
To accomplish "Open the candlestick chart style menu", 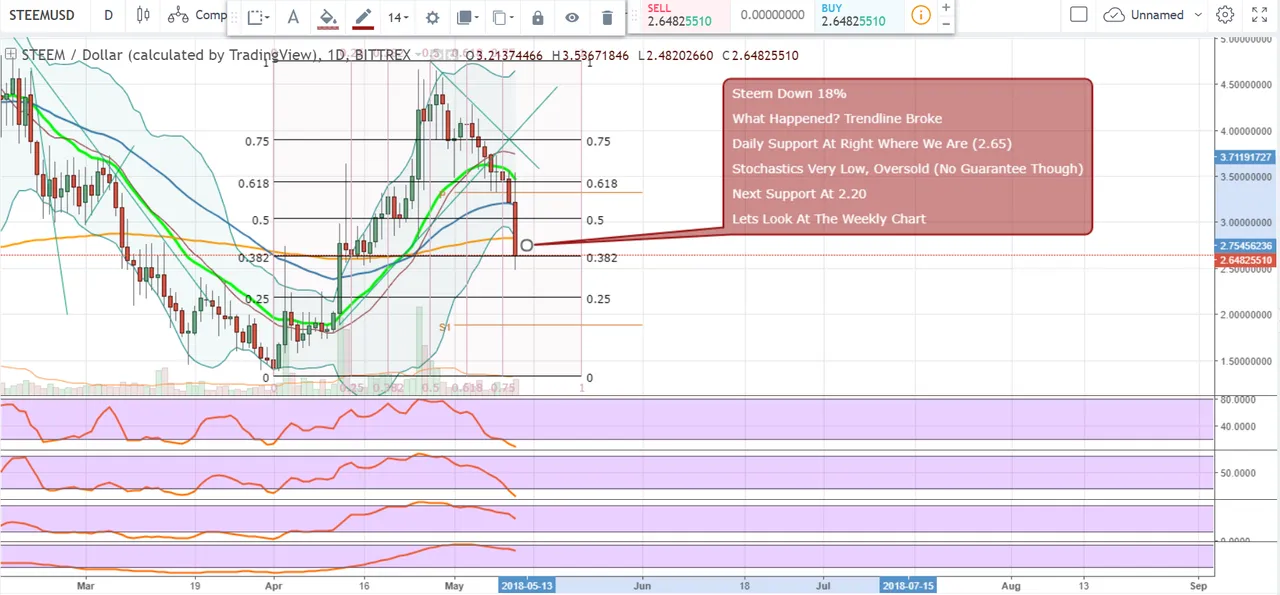I will 144,15.
